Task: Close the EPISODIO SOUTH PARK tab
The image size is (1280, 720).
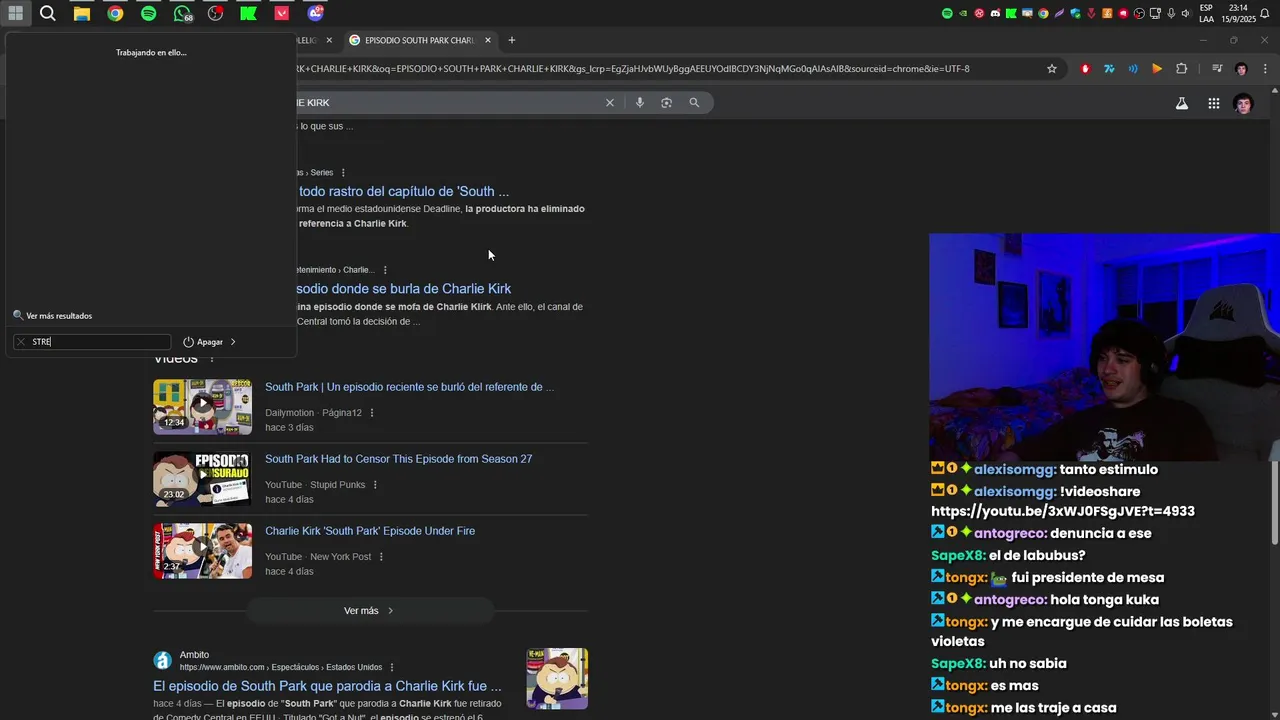Action: tap(488, 40)
